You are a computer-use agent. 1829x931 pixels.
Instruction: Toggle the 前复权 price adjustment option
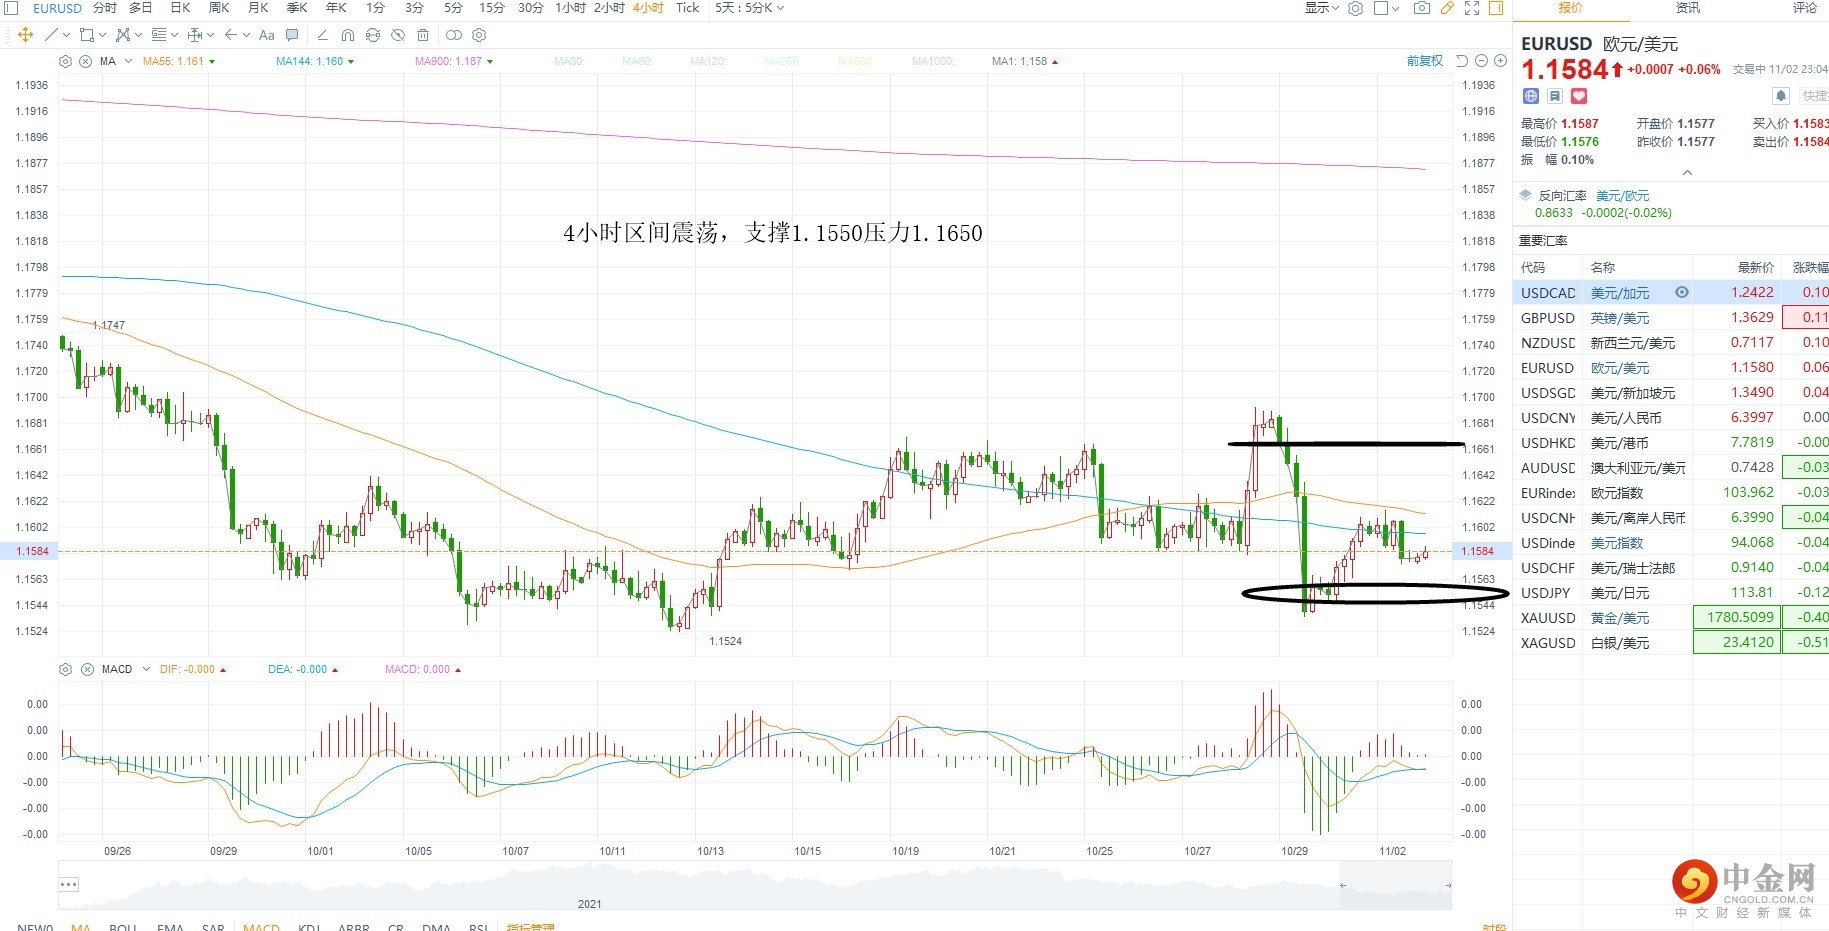[x=1425, y=61]
